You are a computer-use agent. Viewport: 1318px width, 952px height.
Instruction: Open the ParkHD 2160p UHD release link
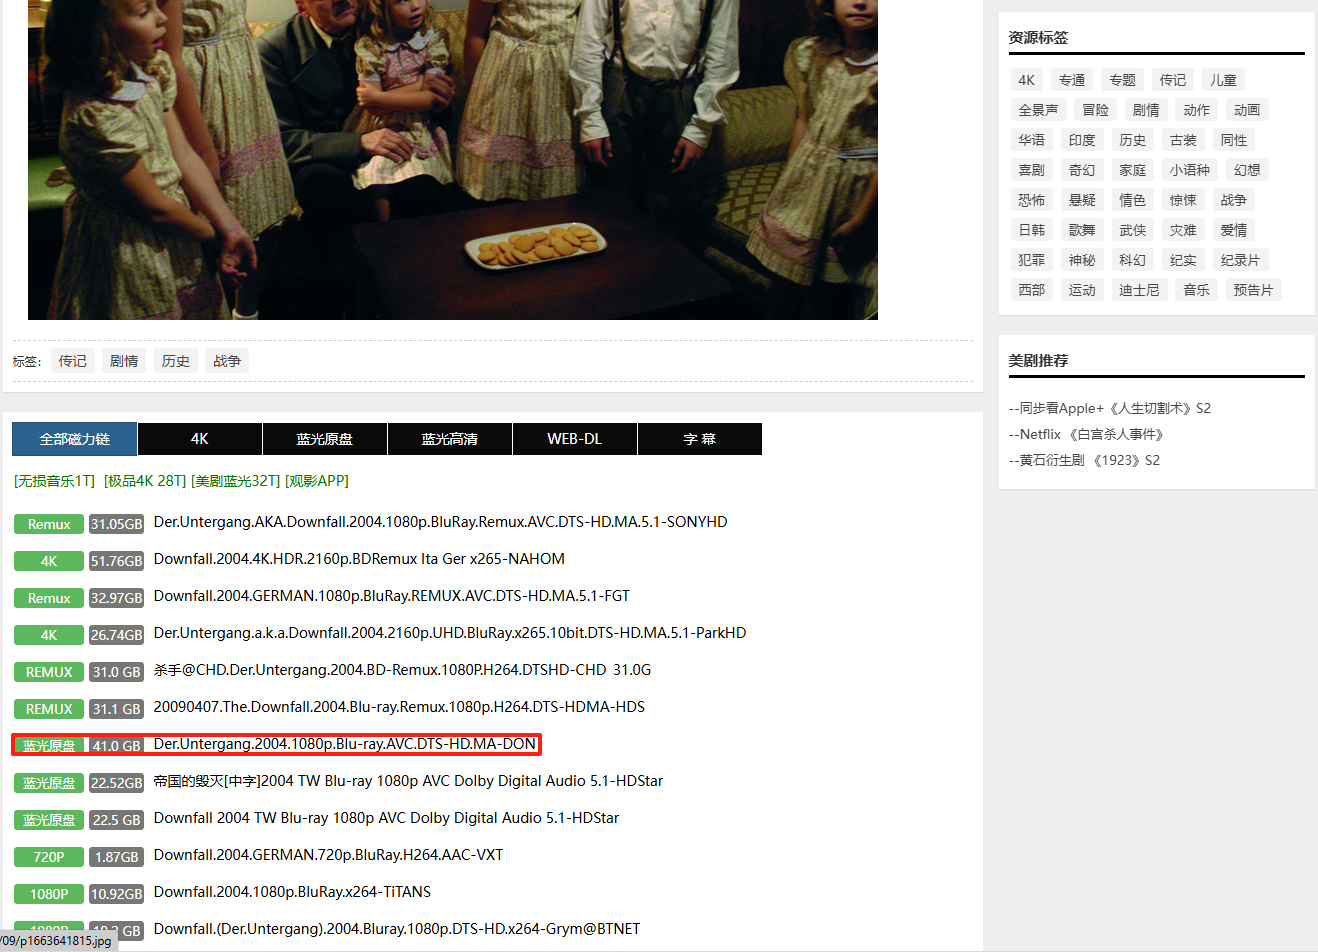(x=450, y=633)
